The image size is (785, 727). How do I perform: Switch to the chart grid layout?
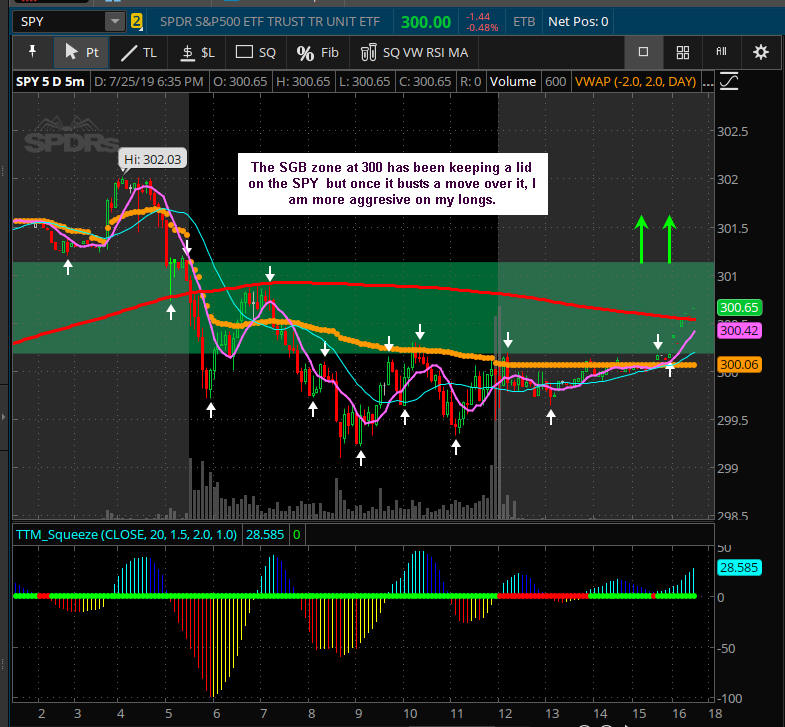[683, 52]
